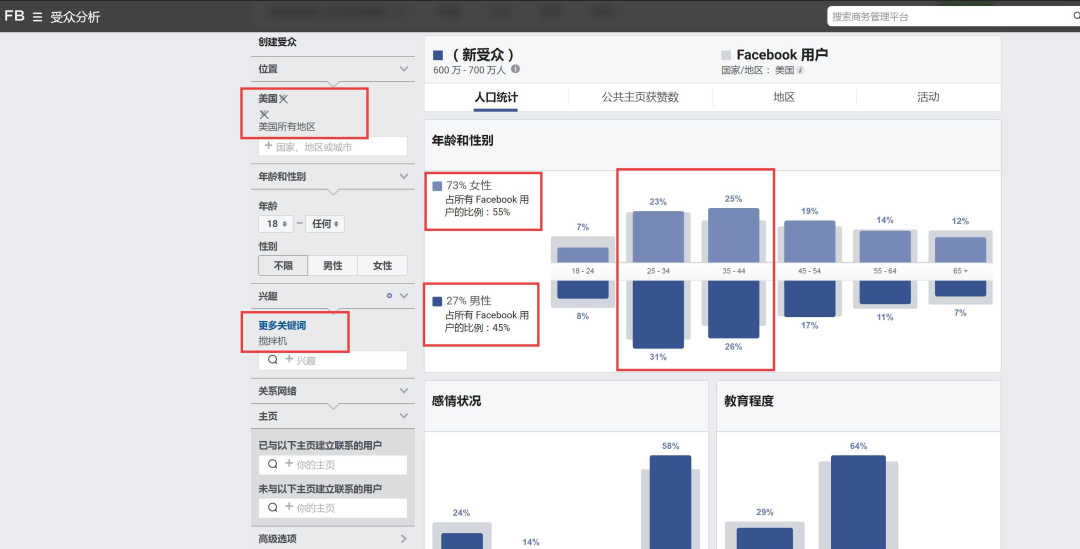Click the 教育程度 panel heading

tap(749, 401)
